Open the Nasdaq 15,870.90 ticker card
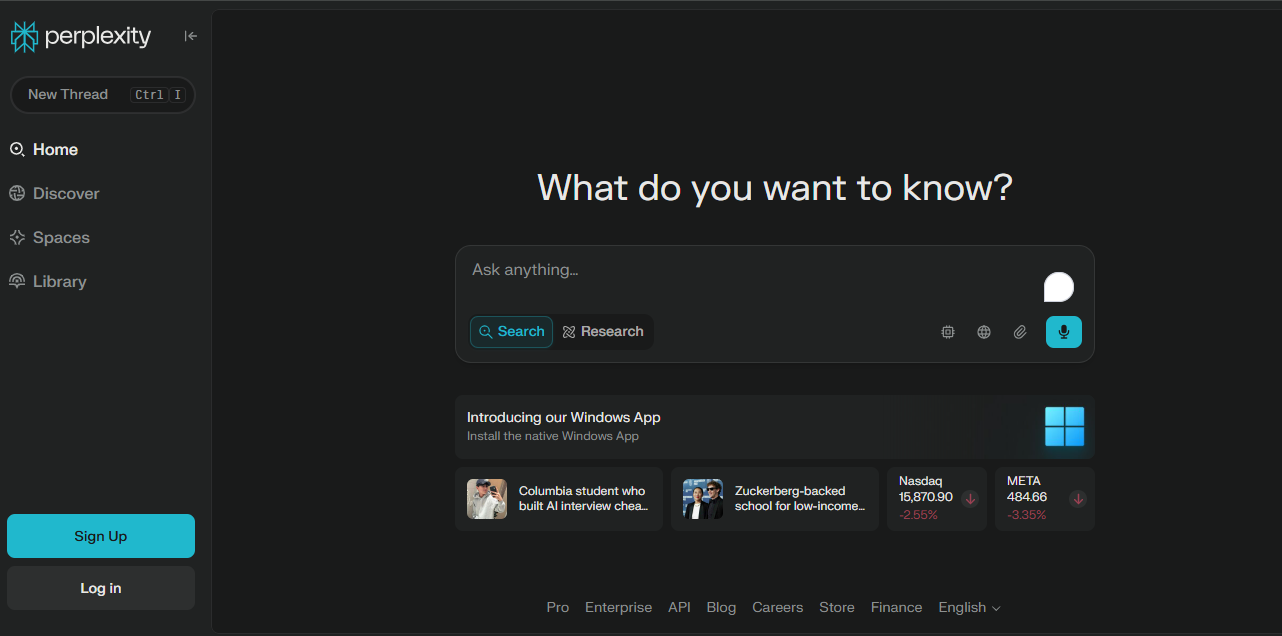The height and width of the screenshot is (636, 1282). click(x=937, y=499)
